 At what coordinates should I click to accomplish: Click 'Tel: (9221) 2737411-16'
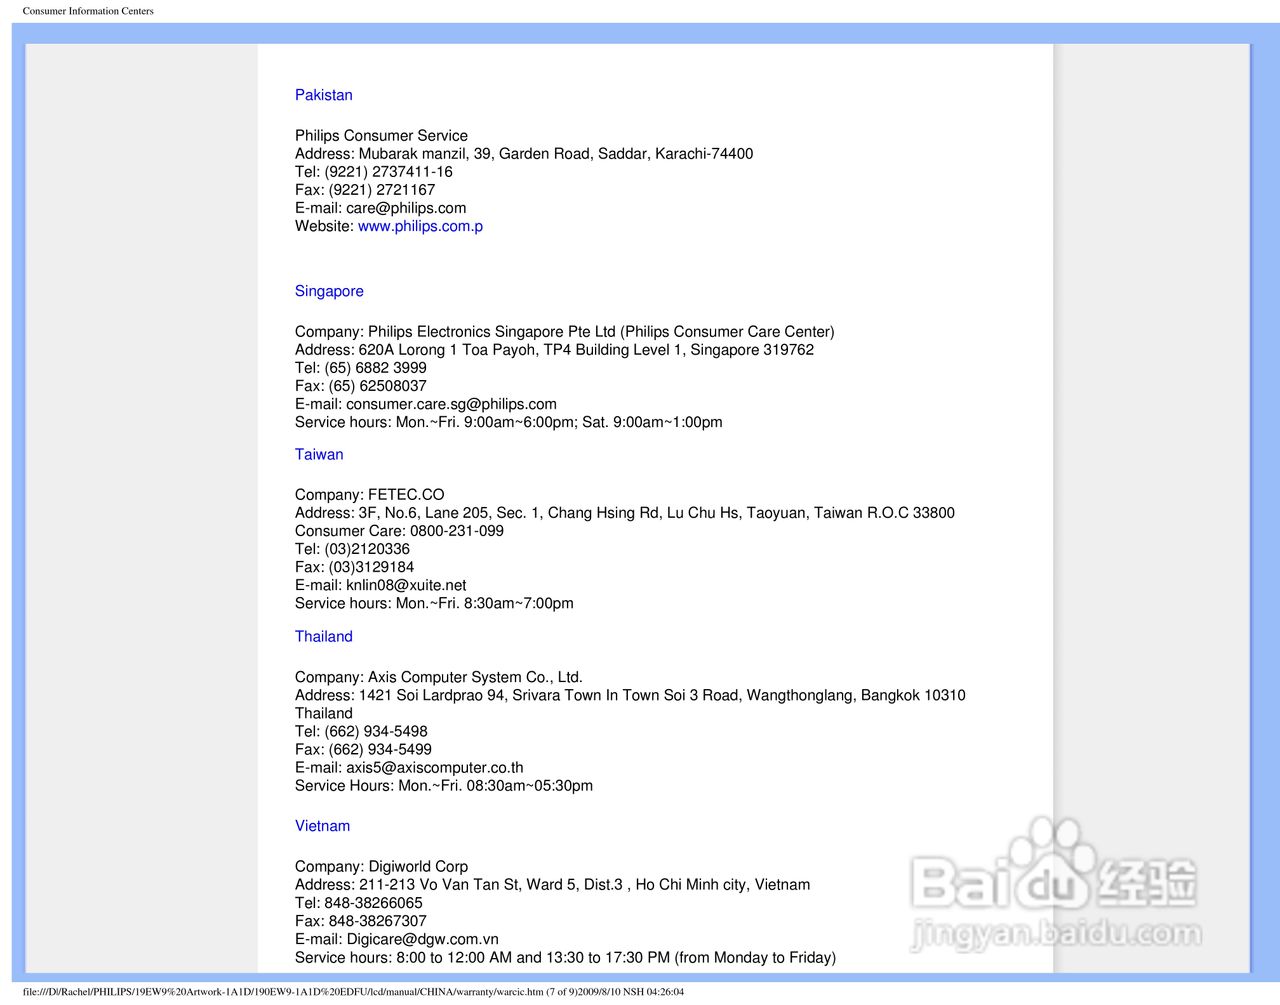point(374,172)
